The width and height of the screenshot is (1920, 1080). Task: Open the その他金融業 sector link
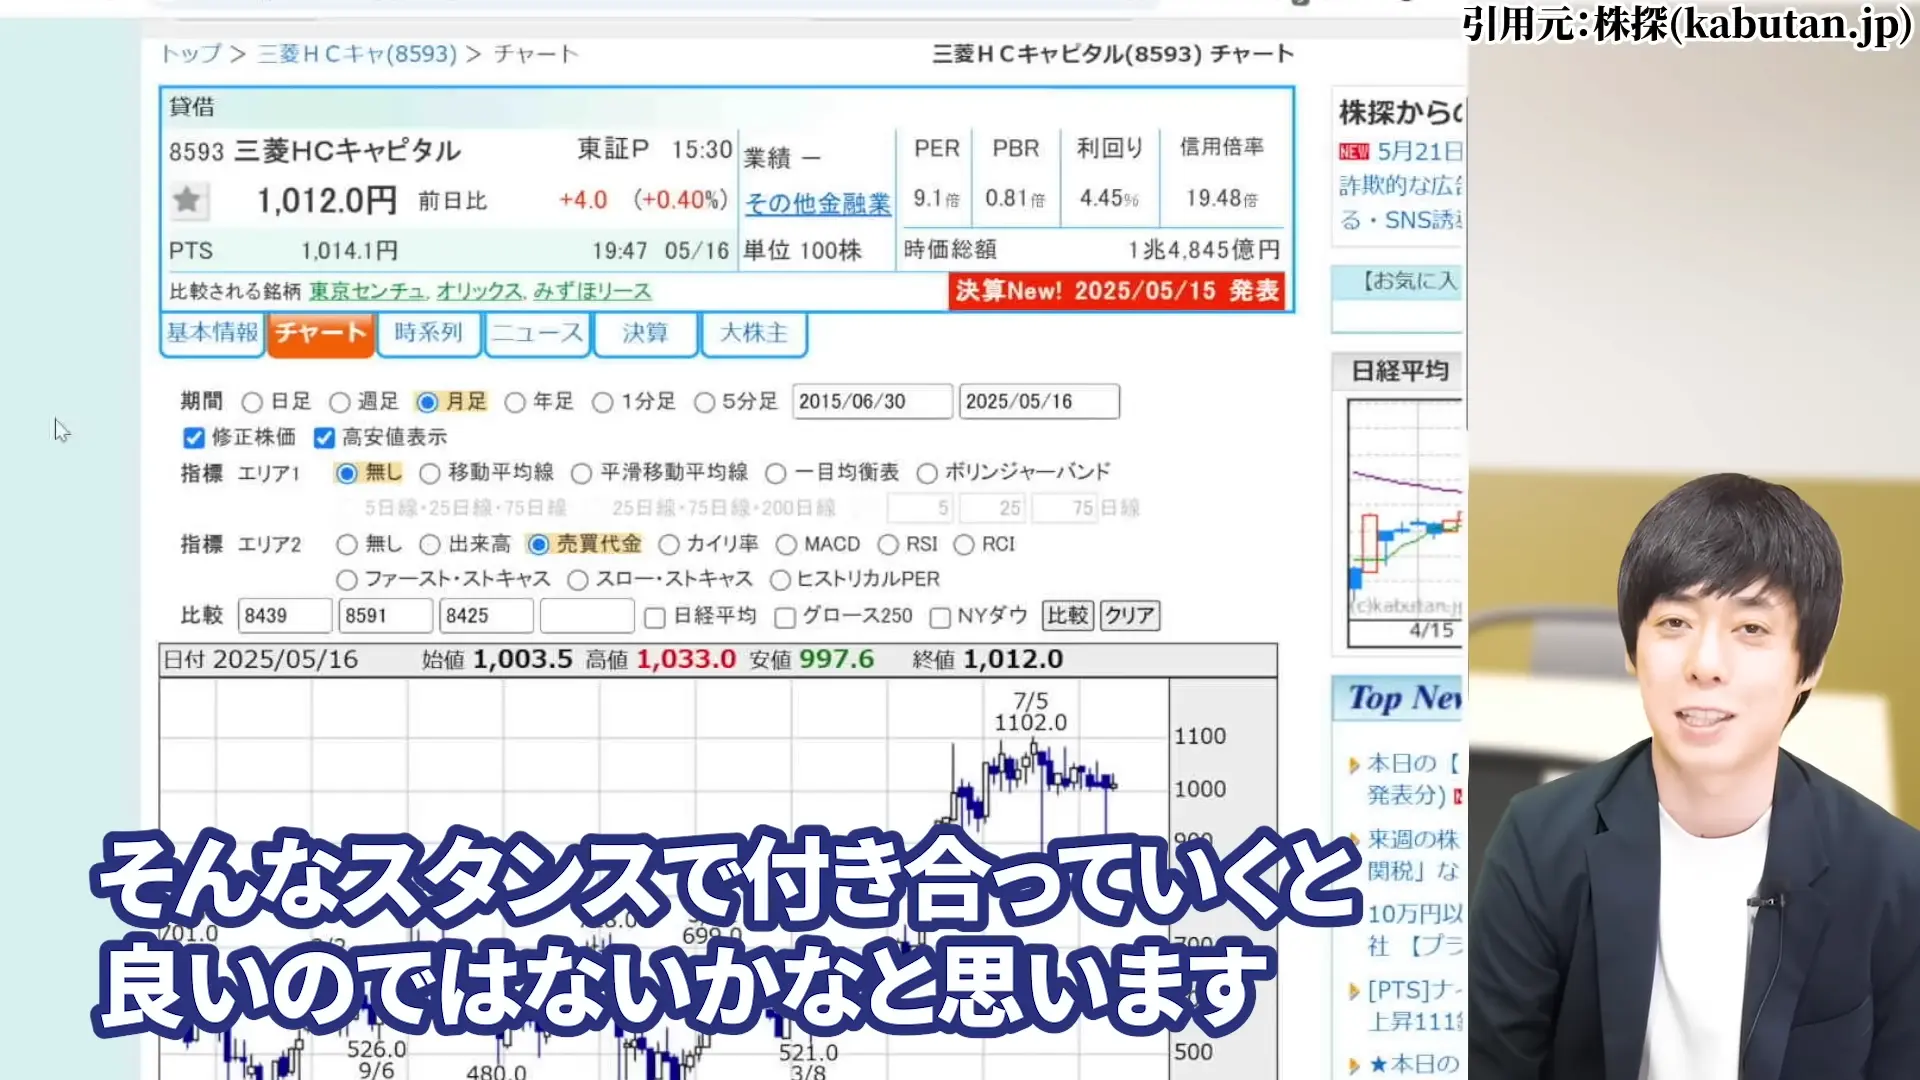click(x=818, y=204)
